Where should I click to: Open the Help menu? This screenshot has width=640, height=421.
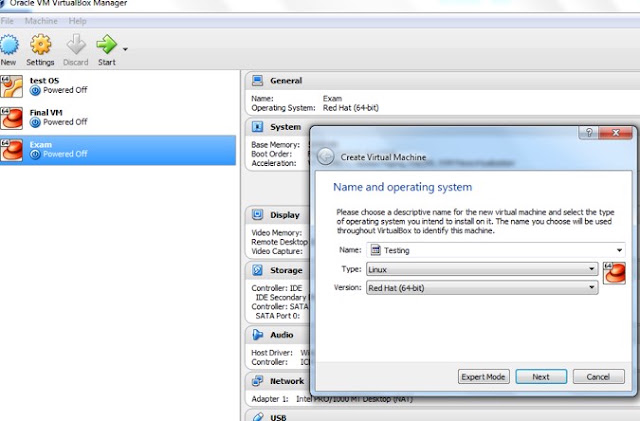point(77,21)
